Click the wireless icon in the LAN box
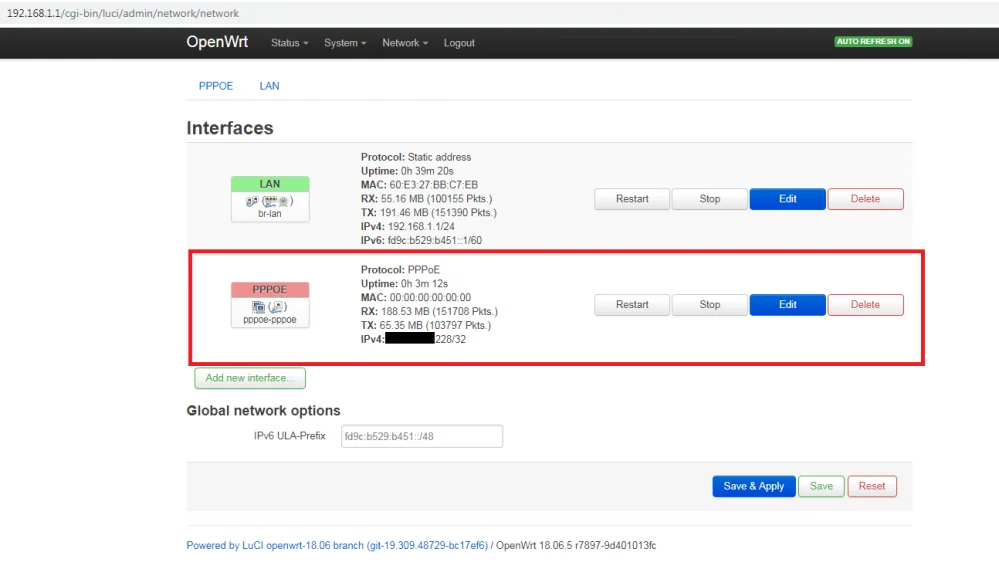The height and width of the screenshot is (576, 999). coord(283,200)
